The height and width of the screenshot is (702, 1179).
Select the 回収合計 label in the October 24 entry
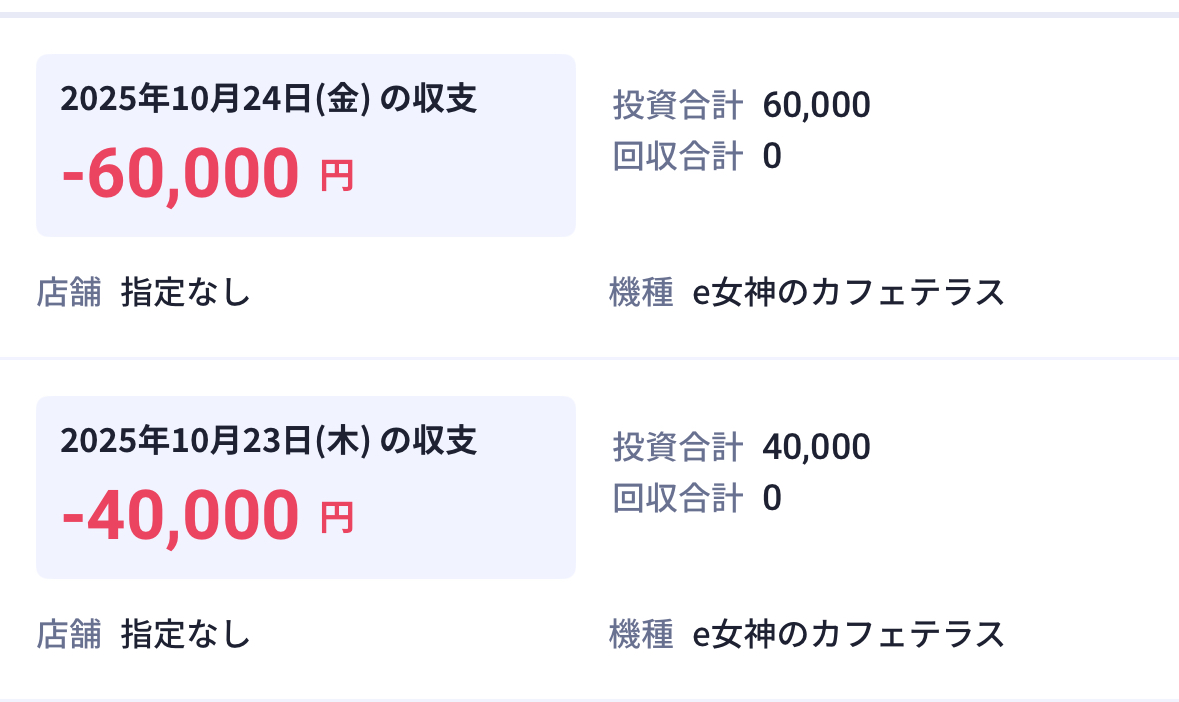click(677, 156)
